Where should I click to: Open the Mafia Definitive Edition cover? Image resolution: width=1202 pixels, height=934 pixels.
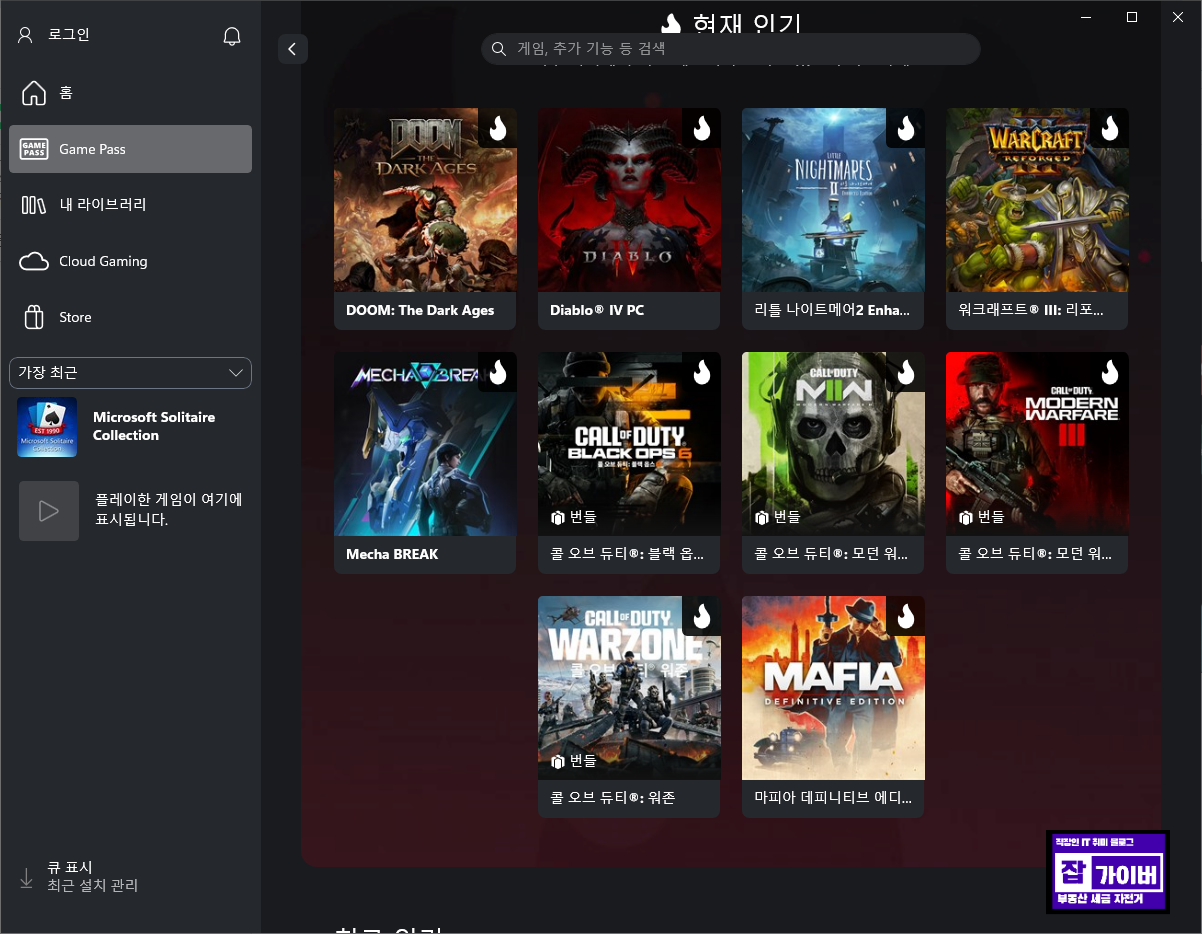pyautogui.click(x=833, y=688)
